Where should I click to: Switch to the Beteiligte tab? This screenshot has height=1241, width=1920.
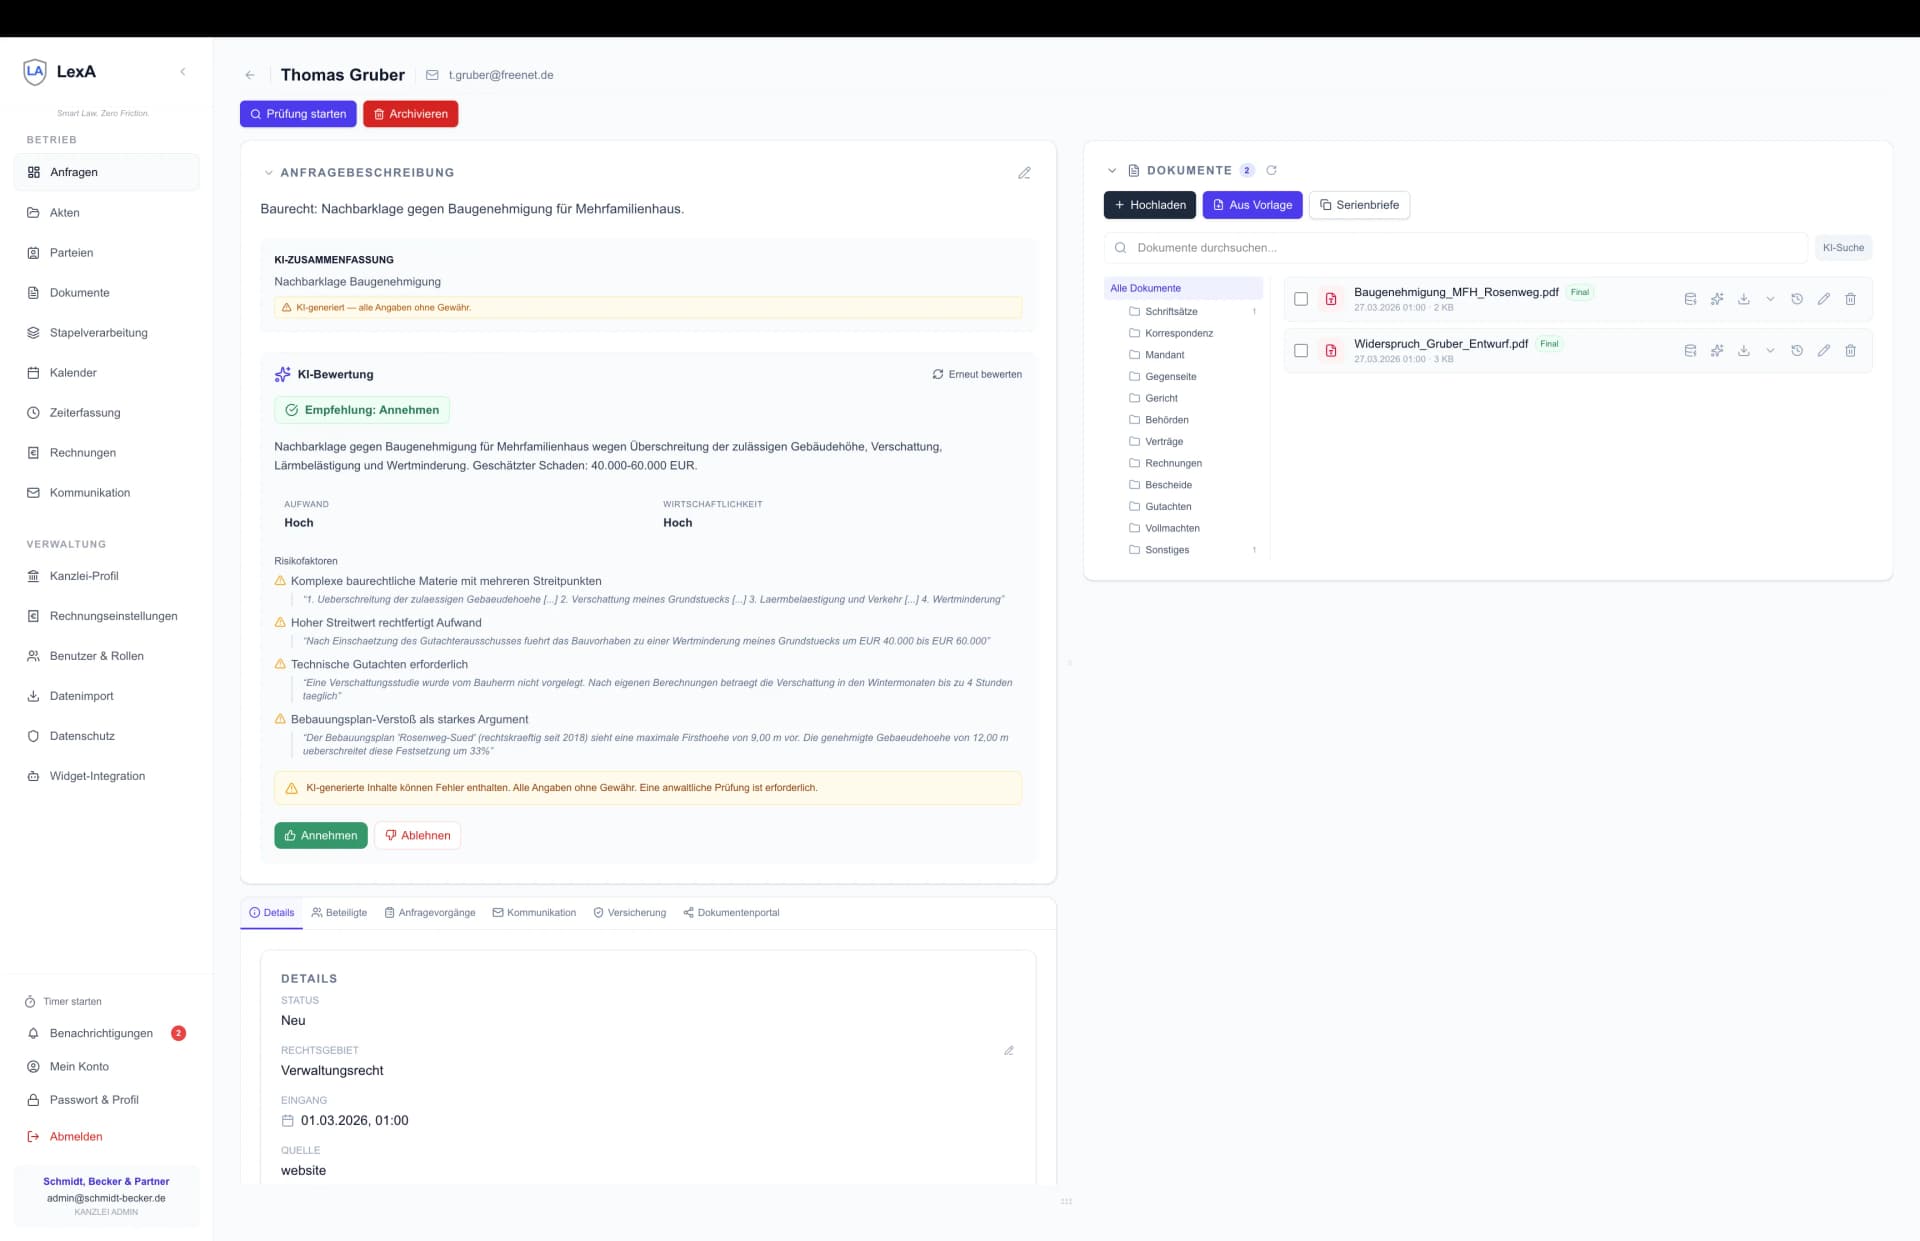point(339,913)
